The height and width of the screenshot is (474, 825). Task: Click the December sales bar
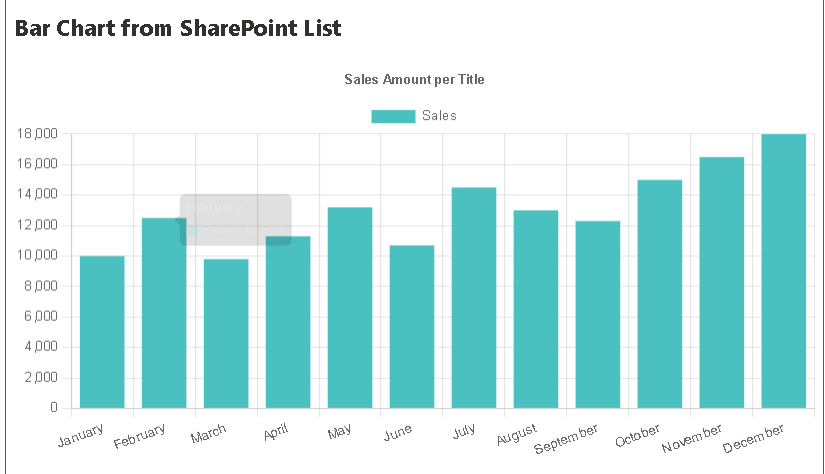click(x=784, y=271)
